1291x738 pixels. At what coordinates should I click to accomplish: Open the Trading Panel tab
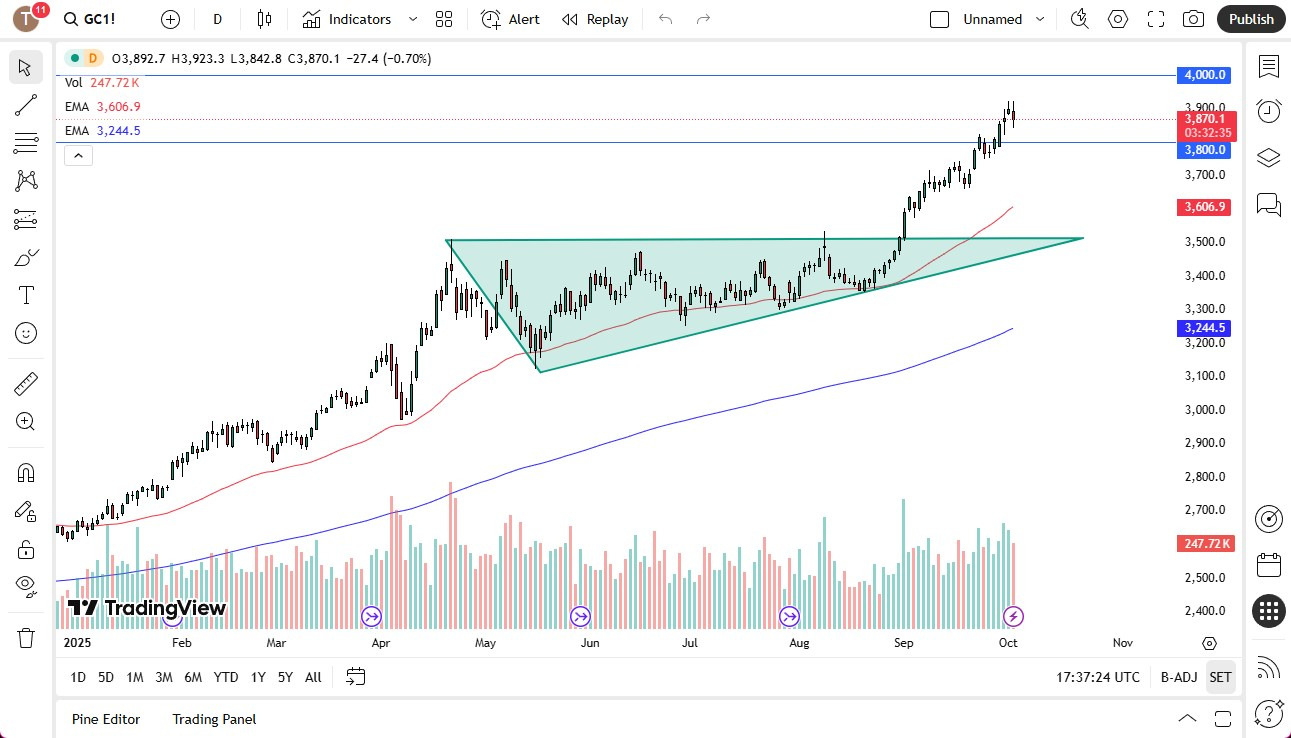(213, 719)
